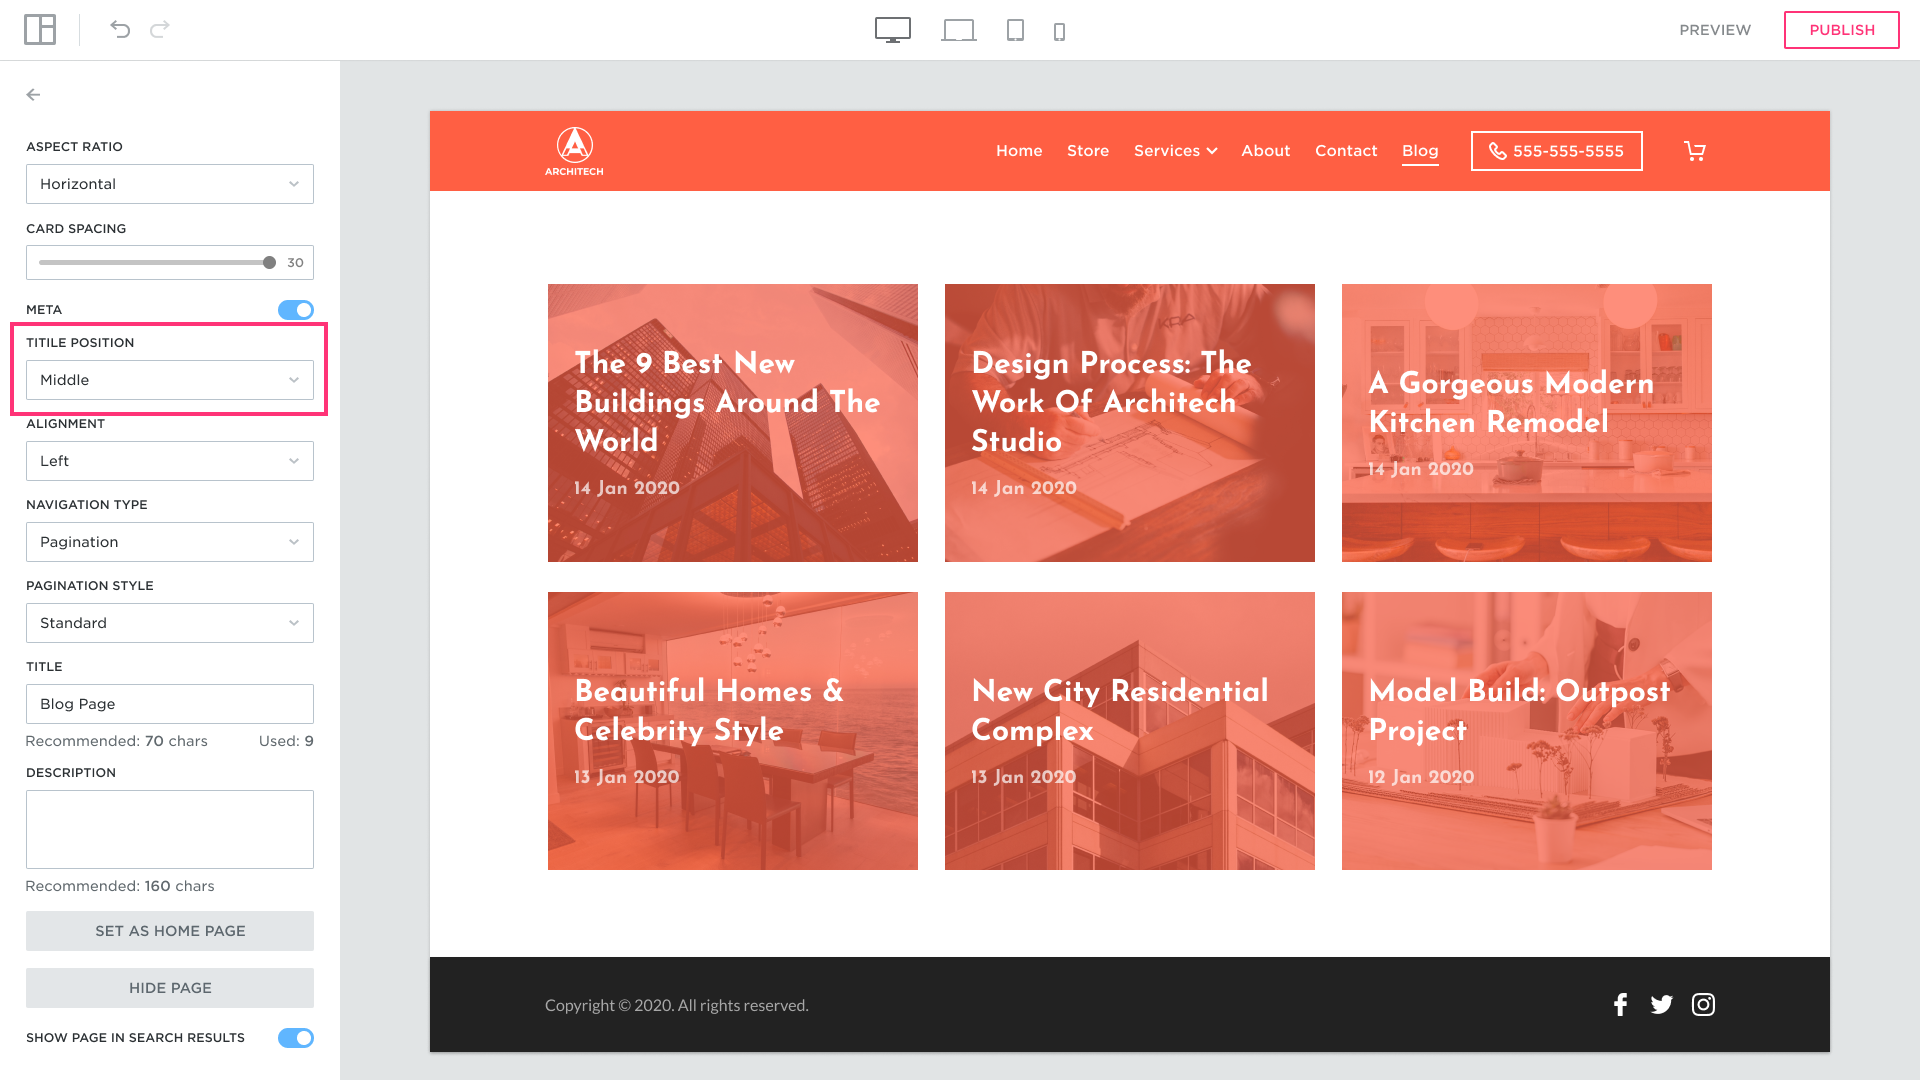Switch to mobile phone view
1920x1080 pixels.
(x=1059, y=32)
